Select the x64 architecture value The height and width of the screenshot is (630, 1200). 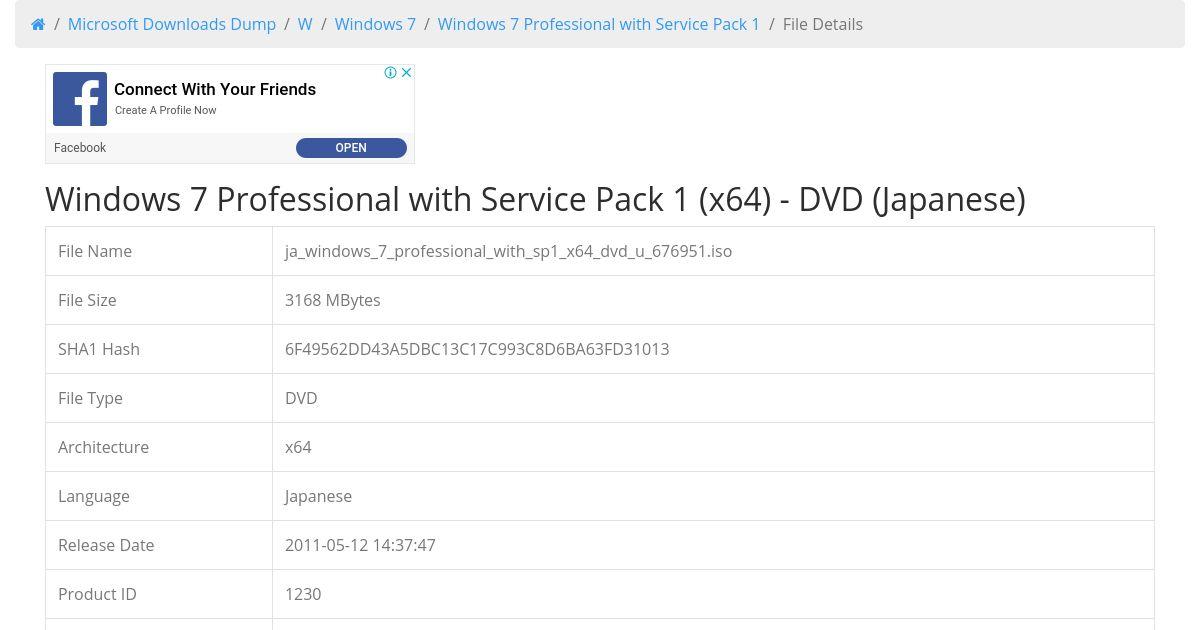(298, 447)
